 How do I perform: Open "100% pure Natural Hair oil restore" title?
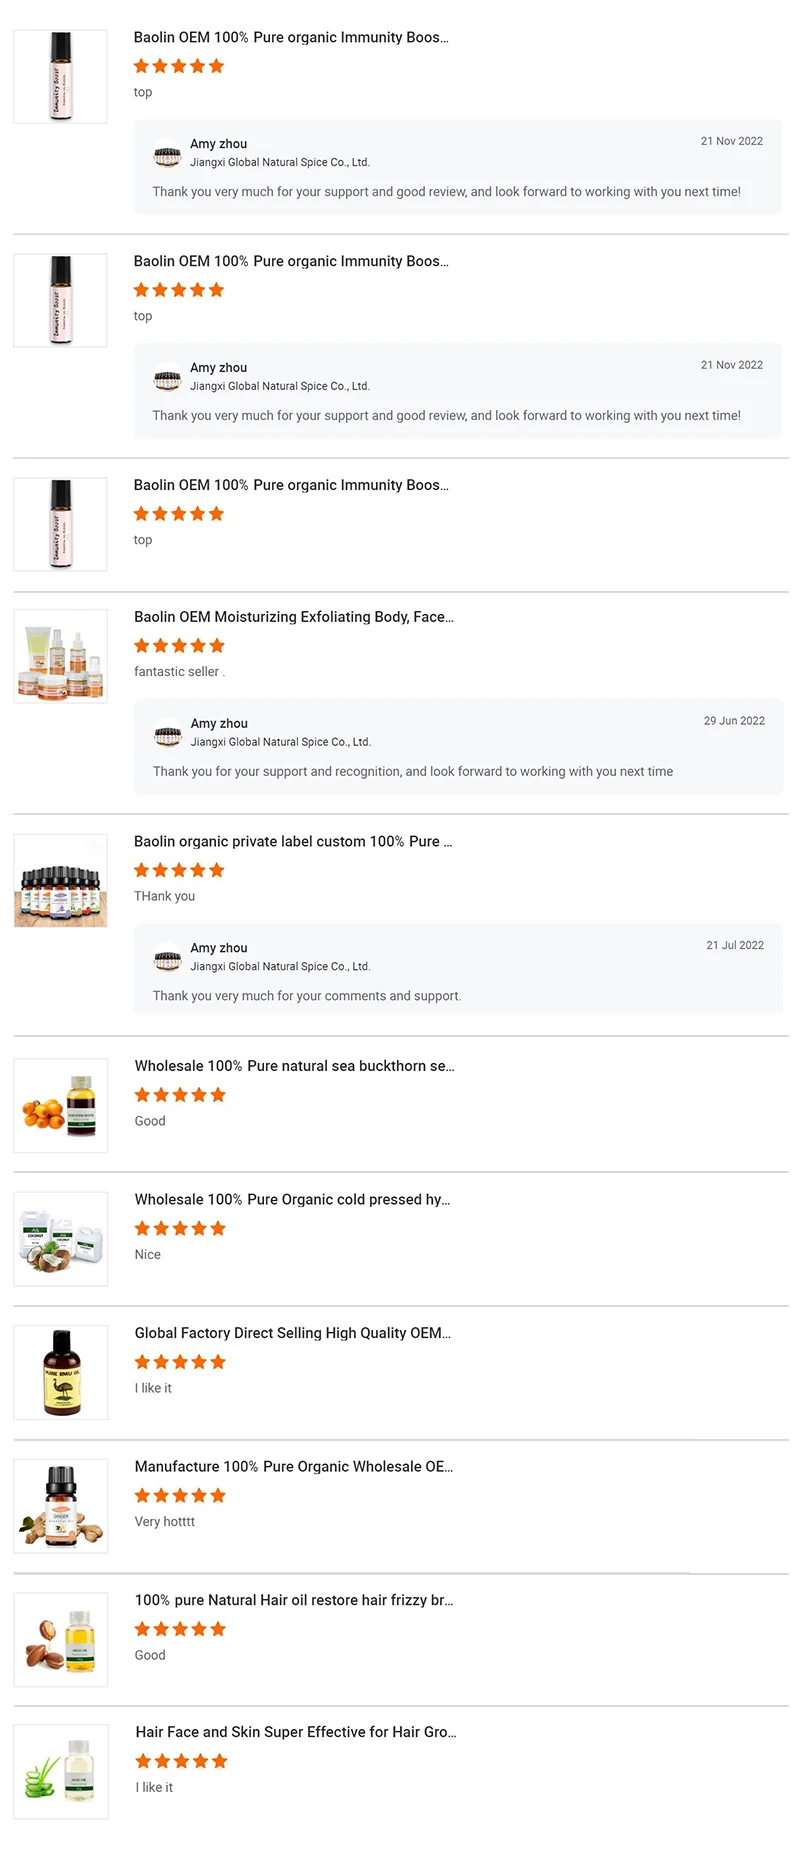(293, 1600)
